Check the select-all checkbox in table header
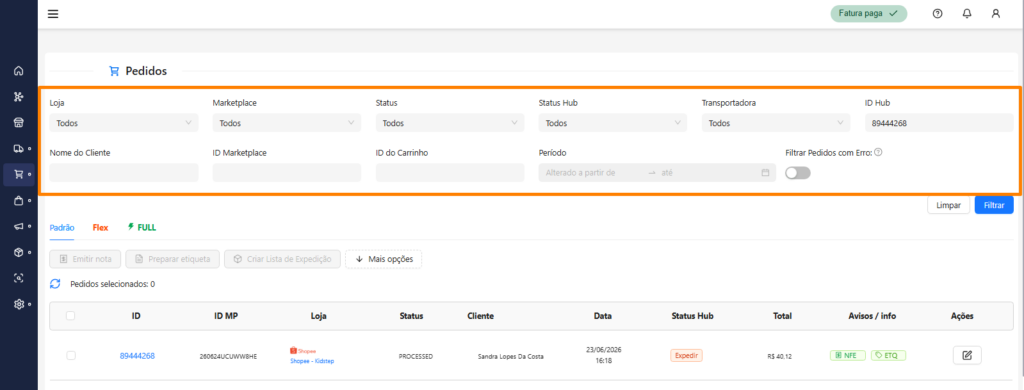The height and width of the screenshot is (390, 1024). coord(71,316)
